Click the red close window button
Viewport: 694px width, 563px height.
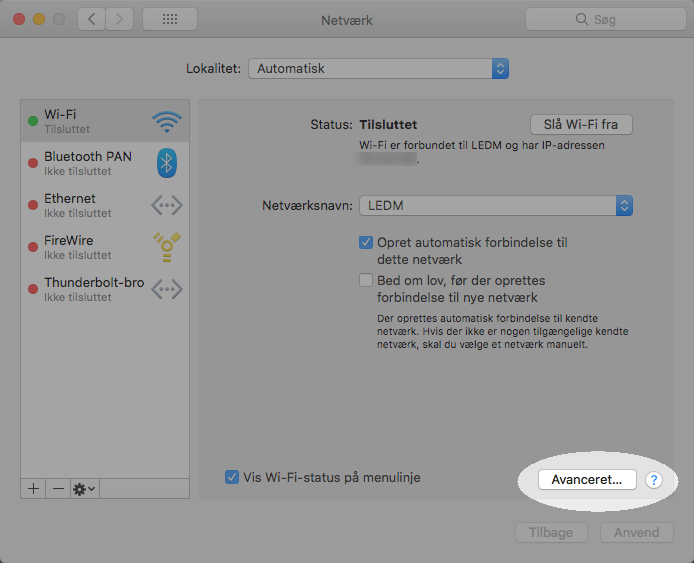coord(19,19)
